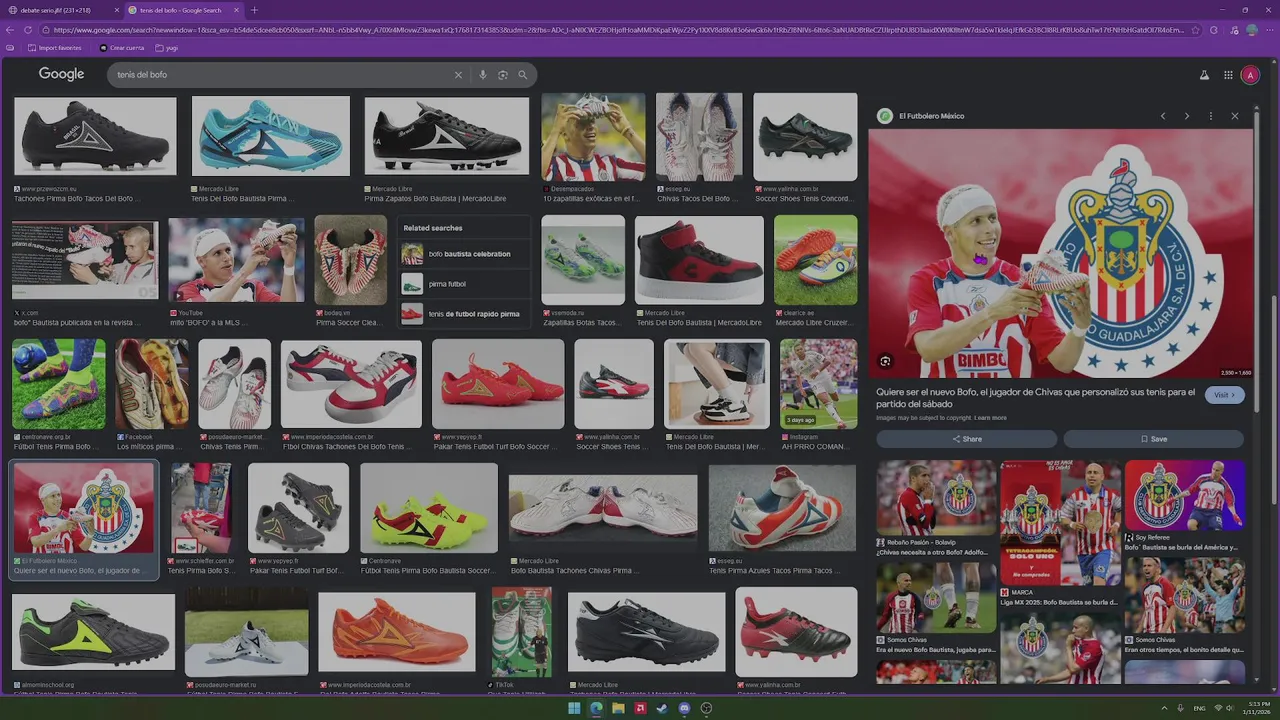This screenshot has height=720, width=1280.
Task: Clear the search box with X
Action: 459,75
